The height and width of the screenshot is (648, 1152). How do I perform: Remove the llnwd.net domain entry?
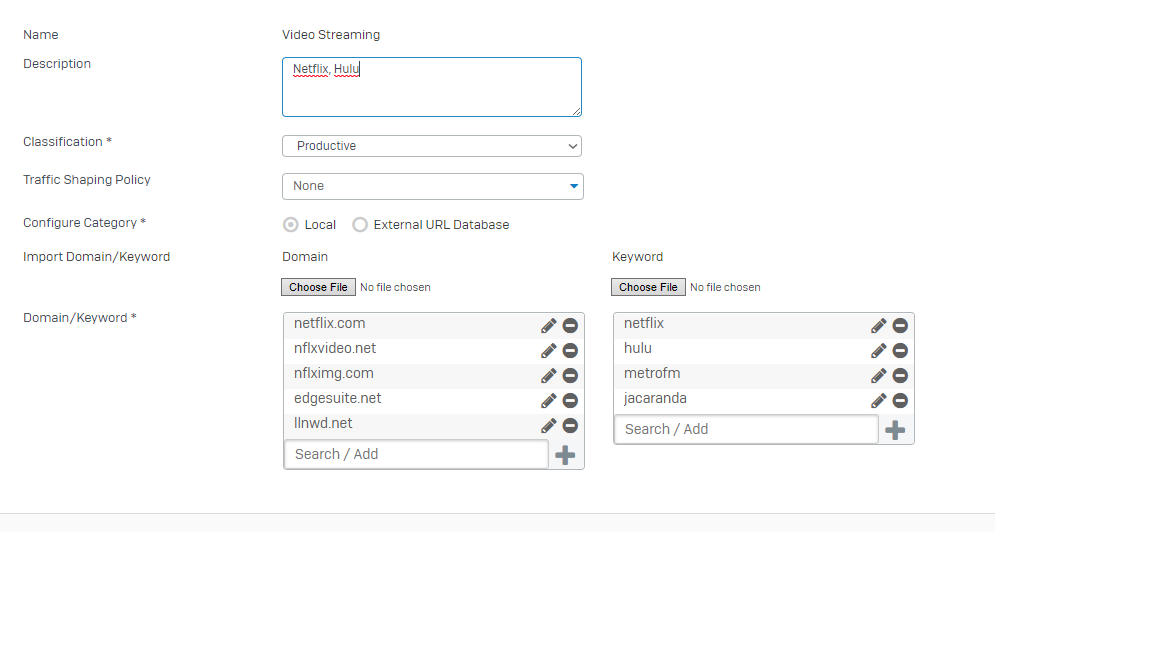pyautogui.click(x=570, y=425)
